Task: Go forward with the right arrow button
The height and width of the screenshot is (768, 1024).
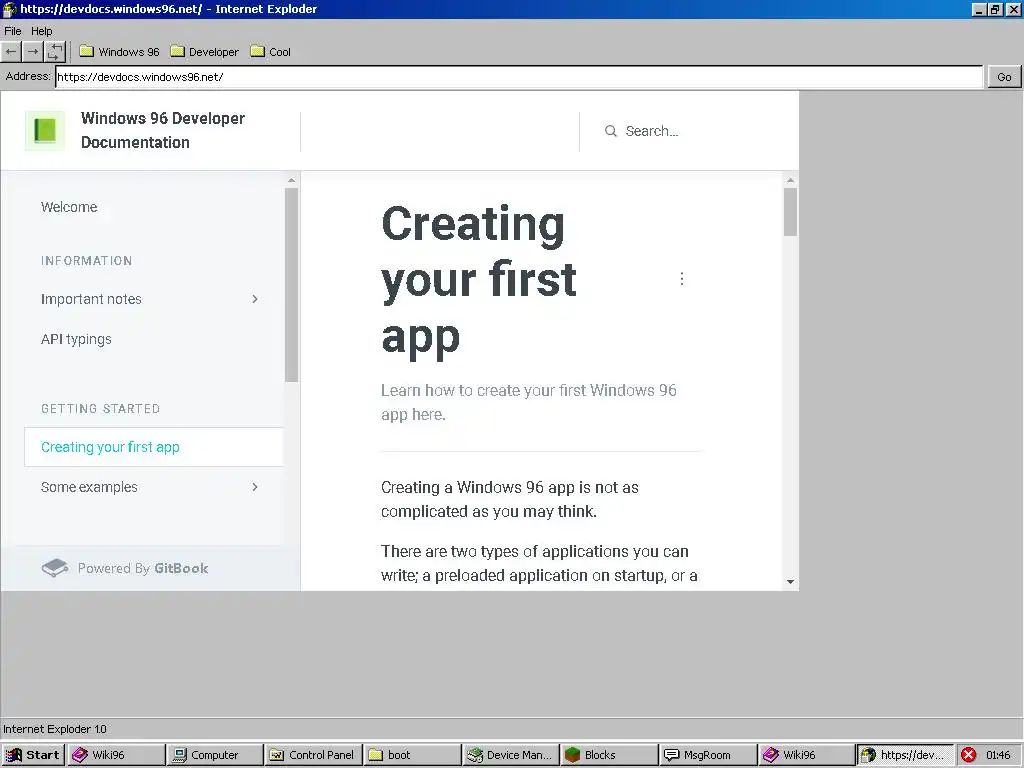Action: 33,52
